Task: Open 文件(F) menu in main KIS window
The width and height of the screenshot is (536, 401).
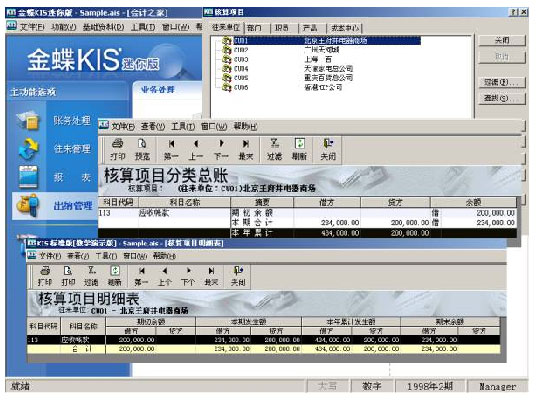Action: (31, 27)
